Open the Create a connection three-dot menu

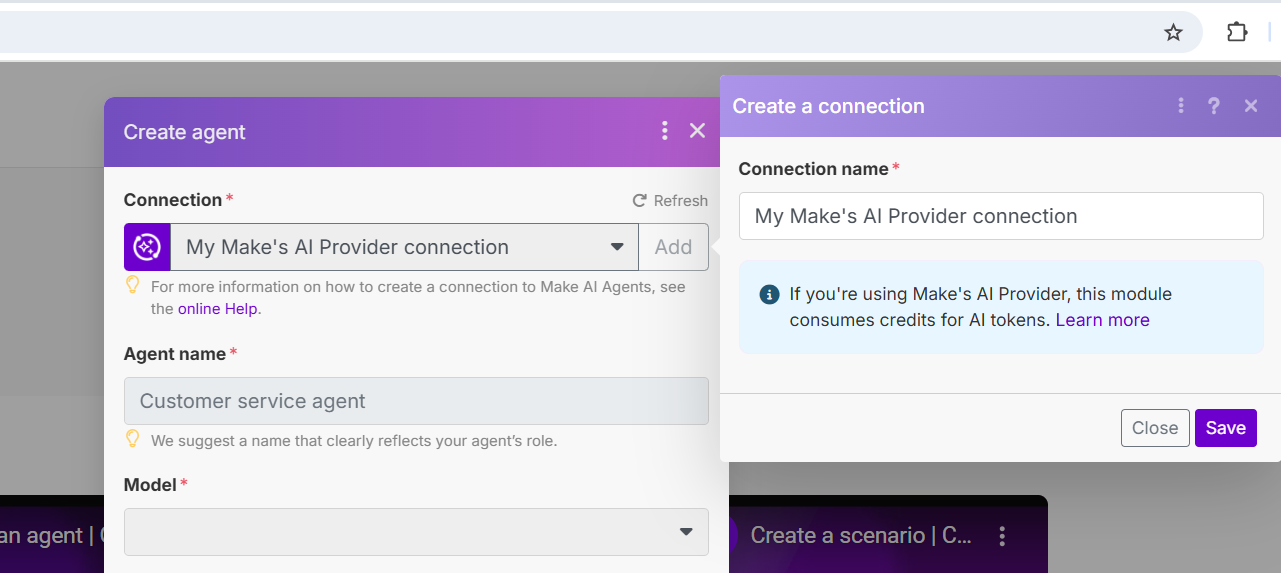(1181, 106)
